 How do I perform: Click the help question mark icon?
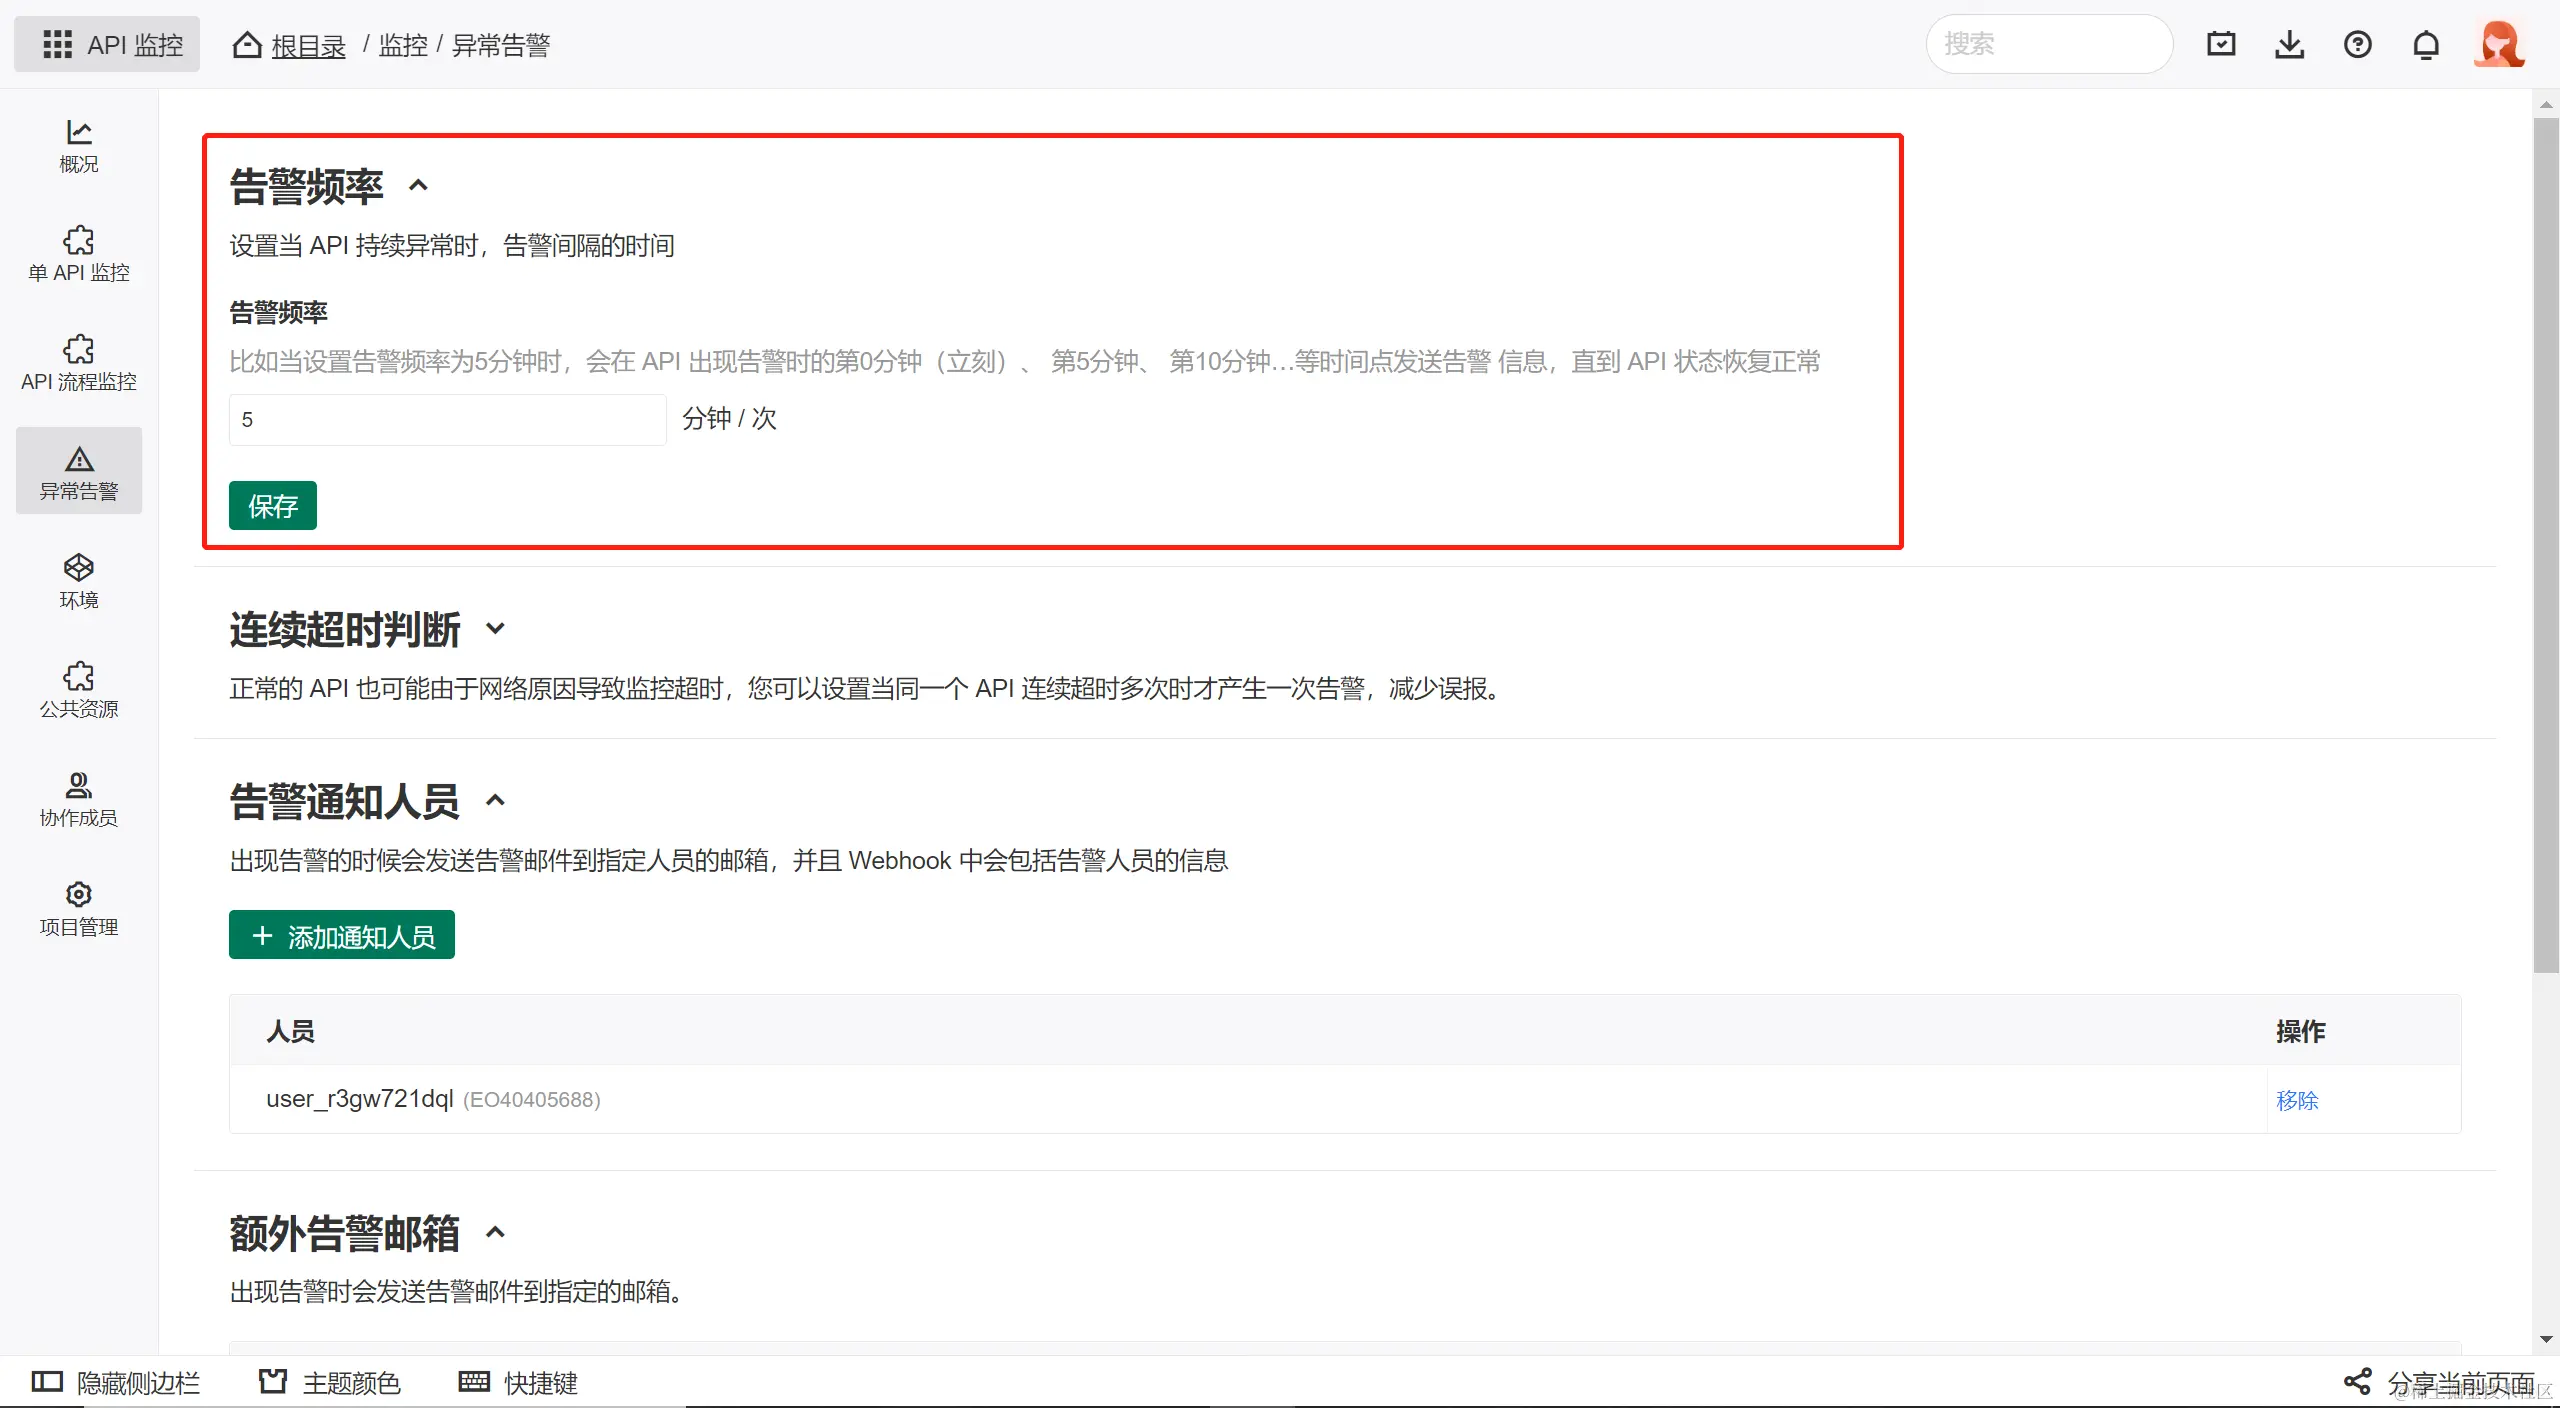pyautogui.click(x=2357, y=45)
